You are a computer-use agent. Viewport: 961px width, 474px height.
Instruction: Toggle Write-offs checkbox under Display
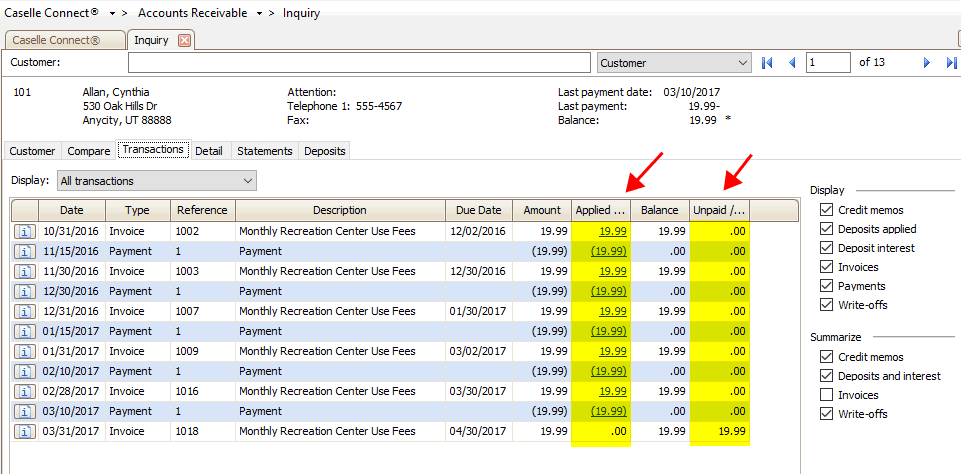point(826,305)
